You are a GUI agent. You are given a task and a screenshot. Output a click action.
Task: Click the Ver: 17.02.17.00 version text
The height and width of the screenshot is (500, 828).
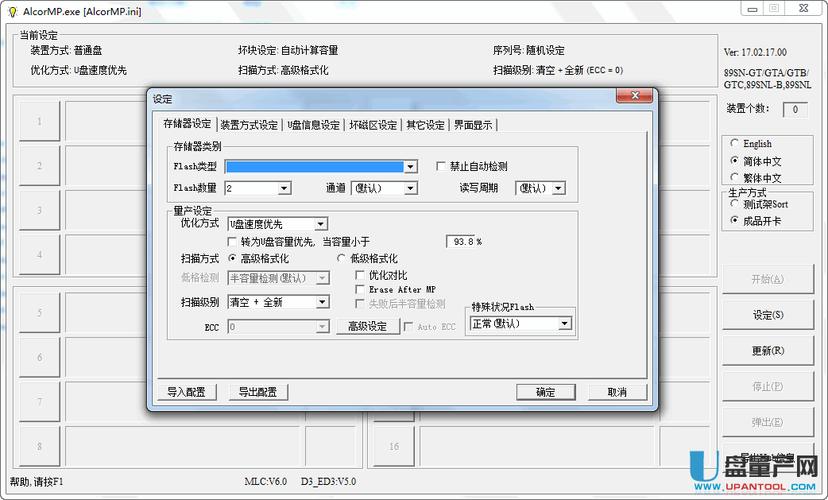pyautogui.click(x=755, y=52)
